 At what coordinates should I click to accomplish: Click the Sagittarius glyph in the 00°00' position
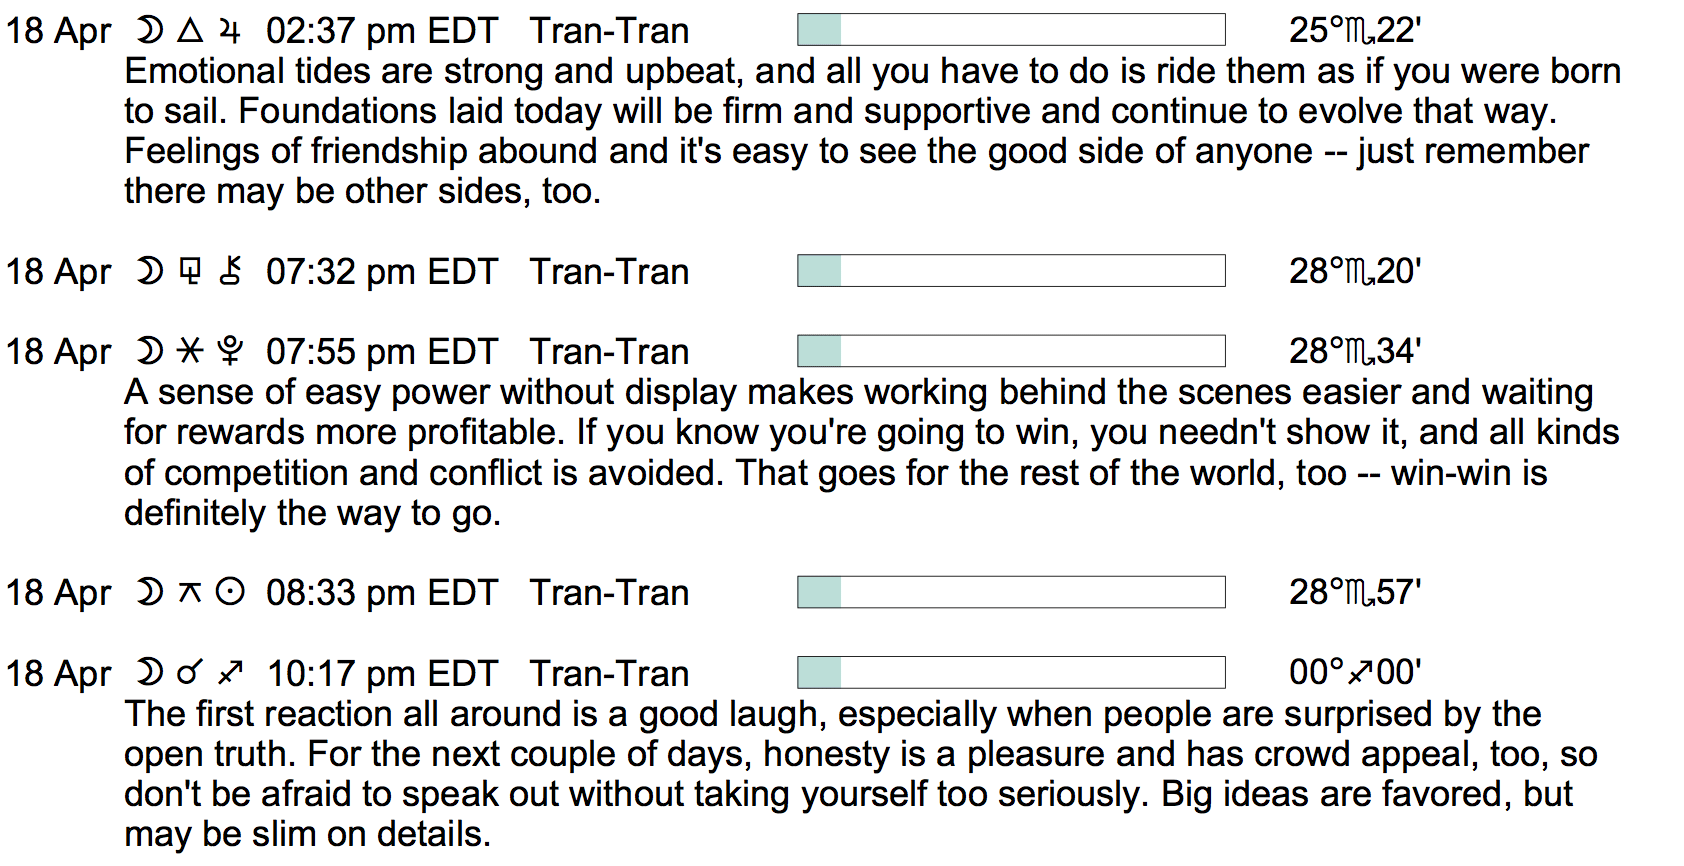tap(1360, 673)
